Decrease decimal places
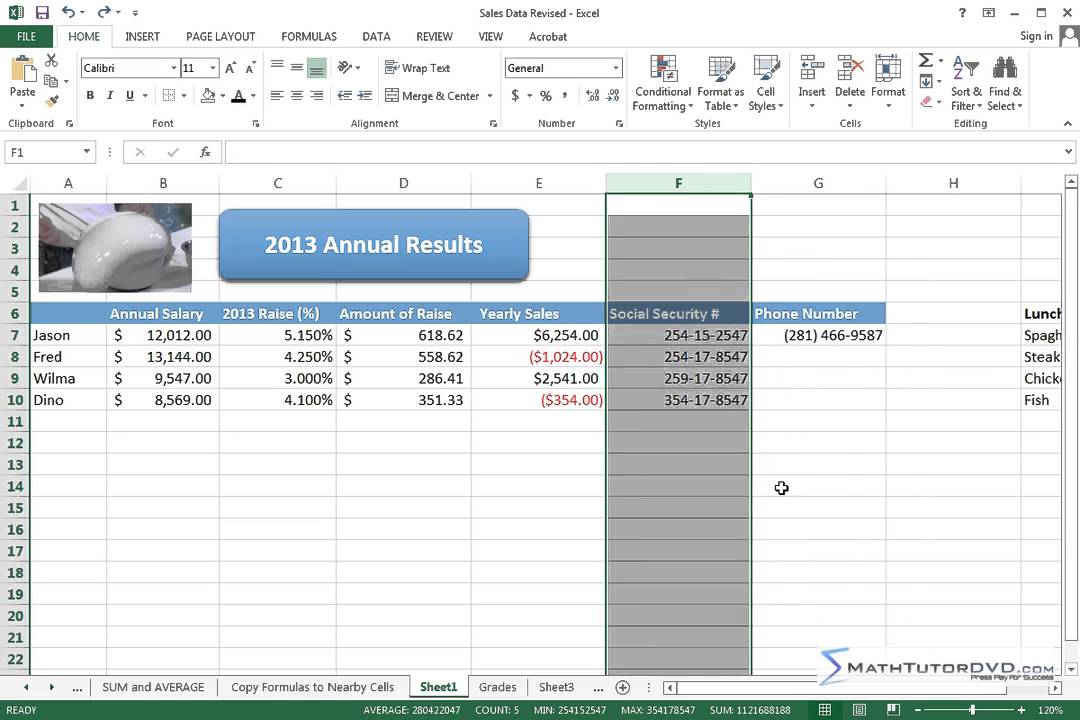Screen dimensions: 1080x720 click(x=613, y=96)
